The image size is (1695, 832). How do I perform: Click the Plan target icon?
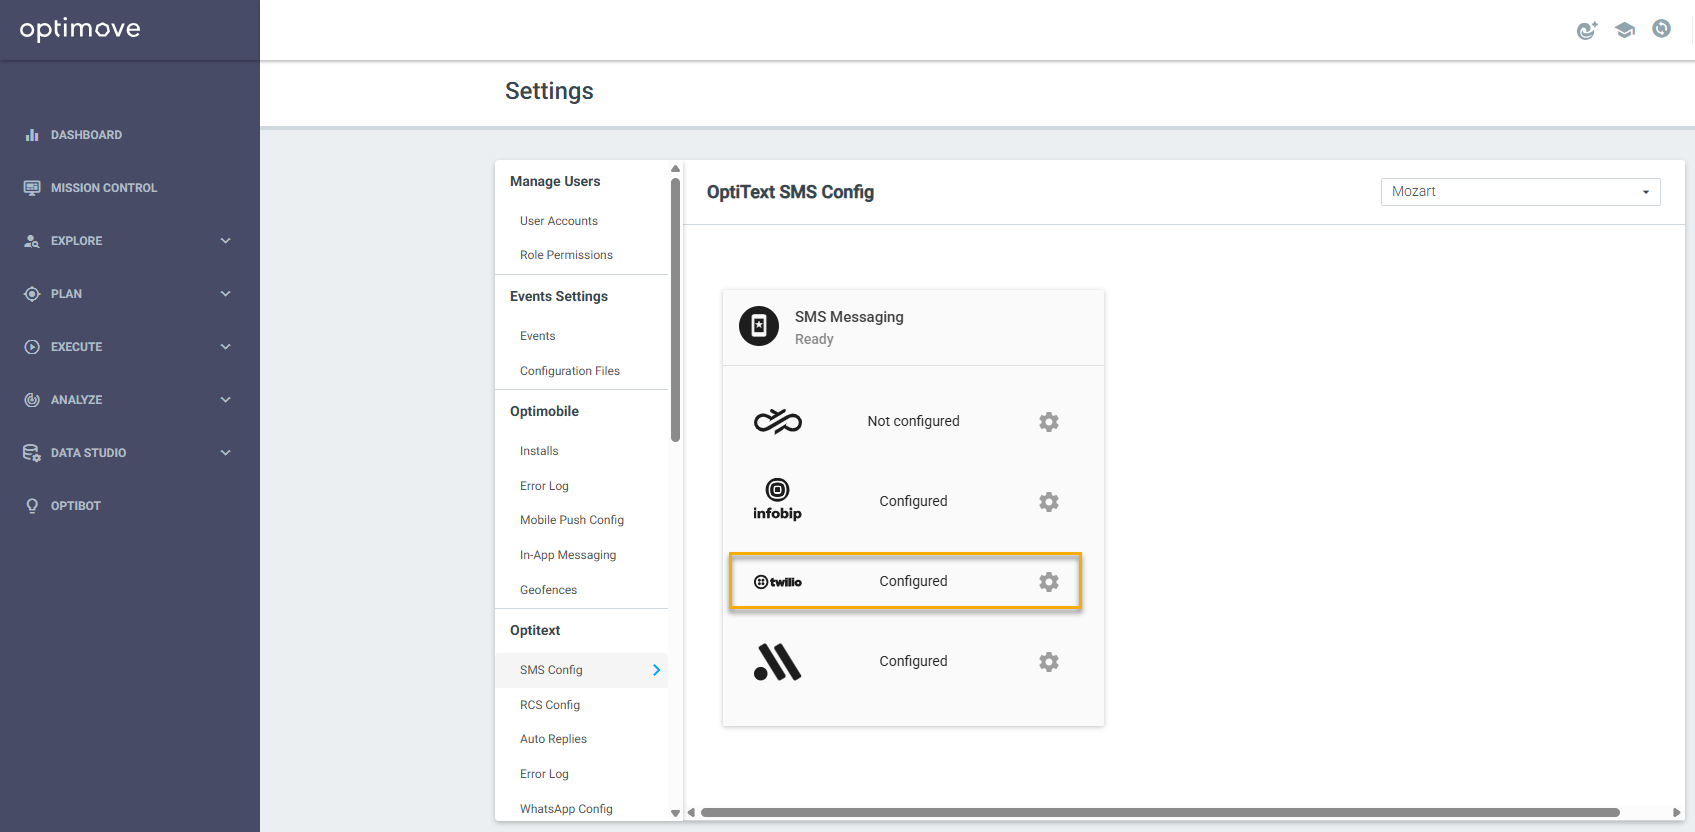32,294
